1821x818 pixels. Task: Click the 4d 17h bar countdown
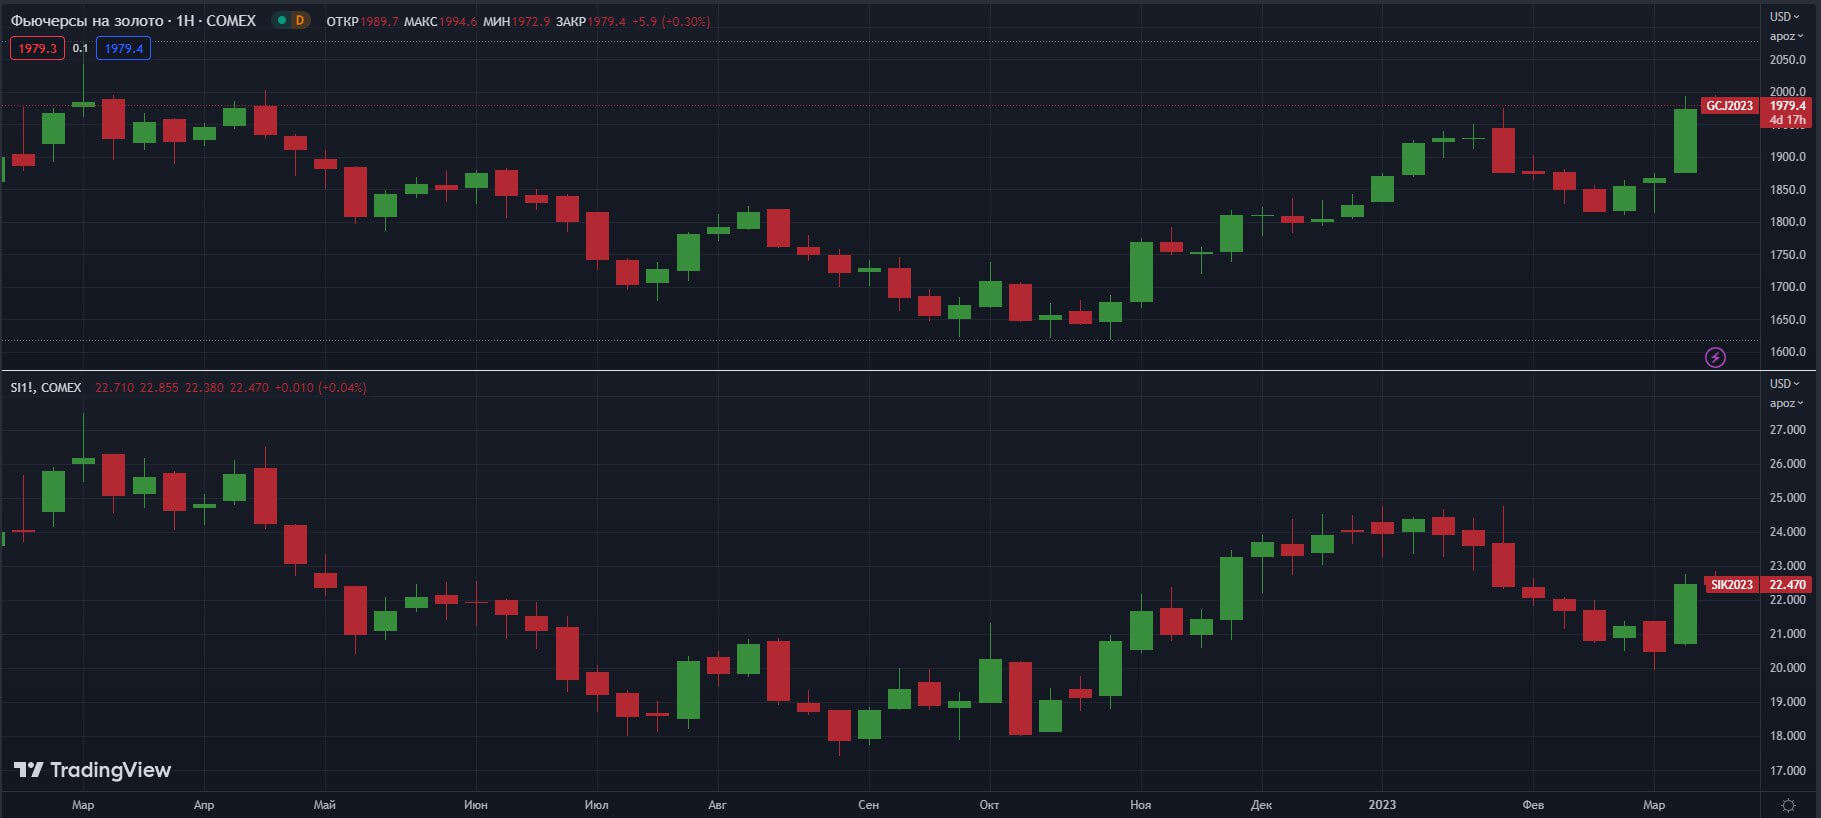click(x=1787, y=120)
